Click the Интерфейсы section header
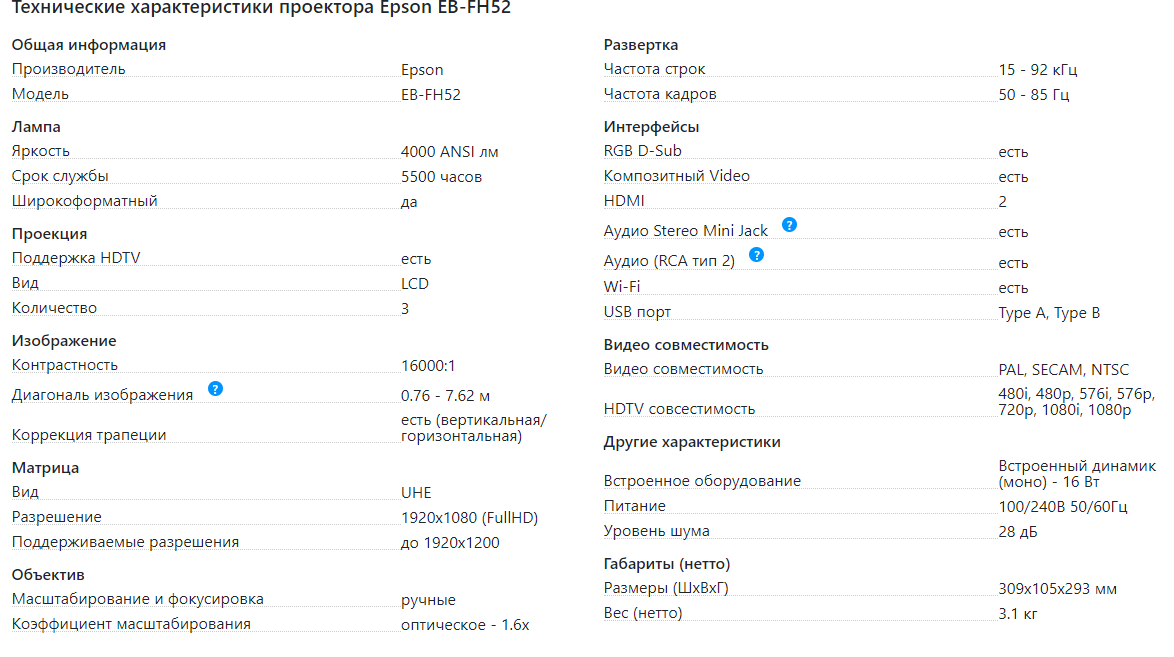Image resolution: width=1174 pixels, height=657 pixels. pos(651,127)
